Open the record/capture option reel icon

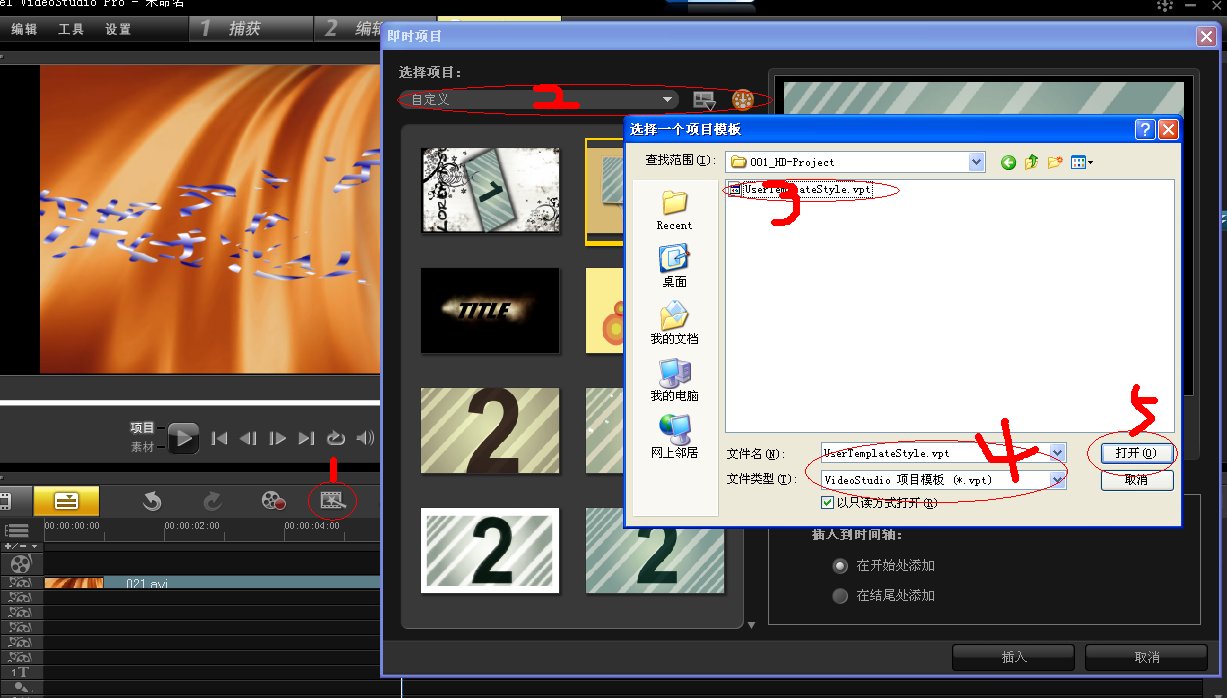(x=273, y=500)
